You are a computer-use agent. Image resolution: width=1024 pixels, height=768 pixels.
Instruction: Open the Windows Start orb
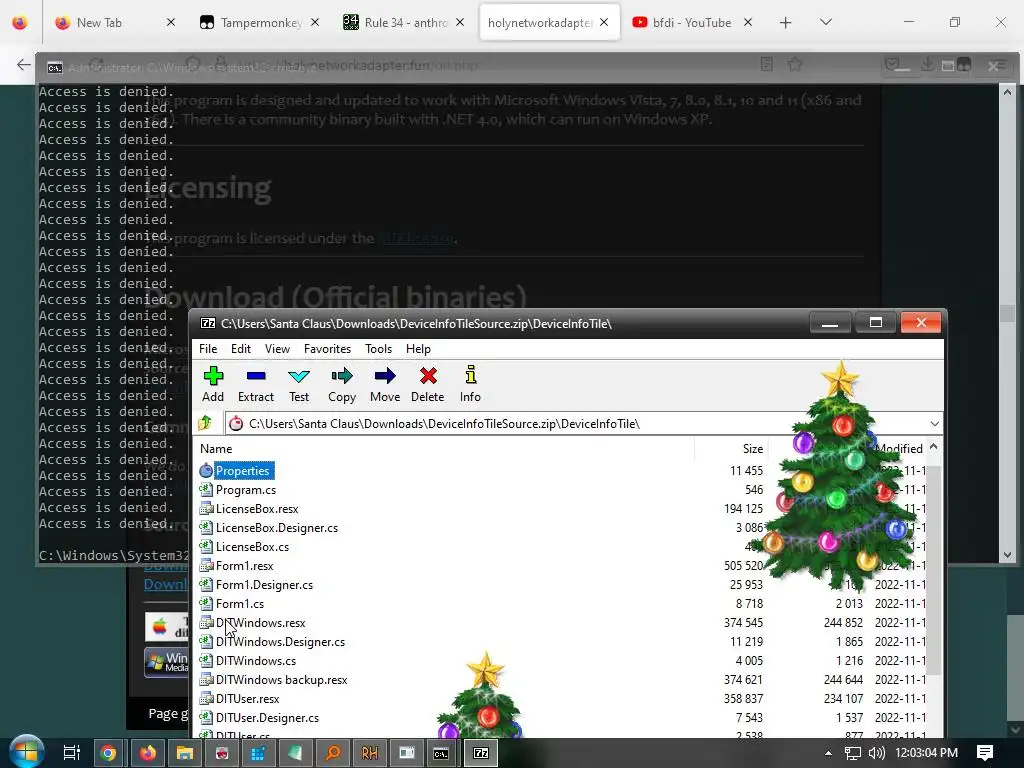[26, 752]
